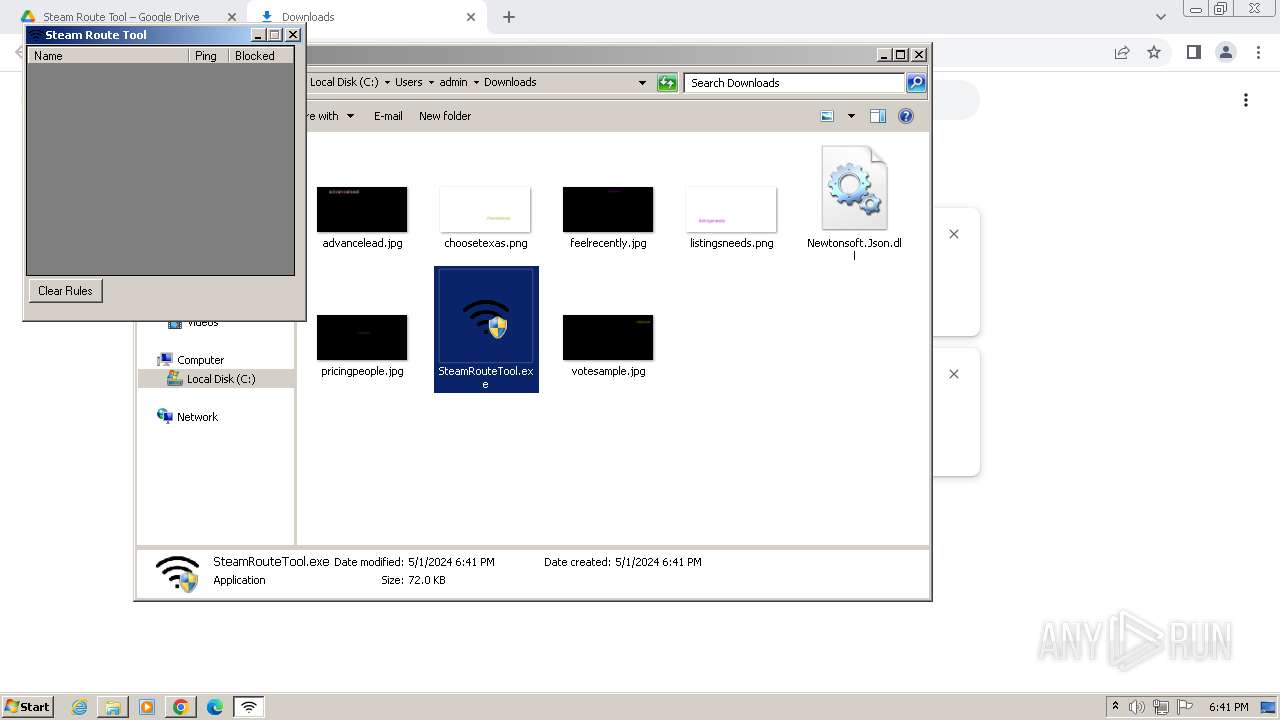
Task: Dismiss the upper notification card
Action: [954, 234]
